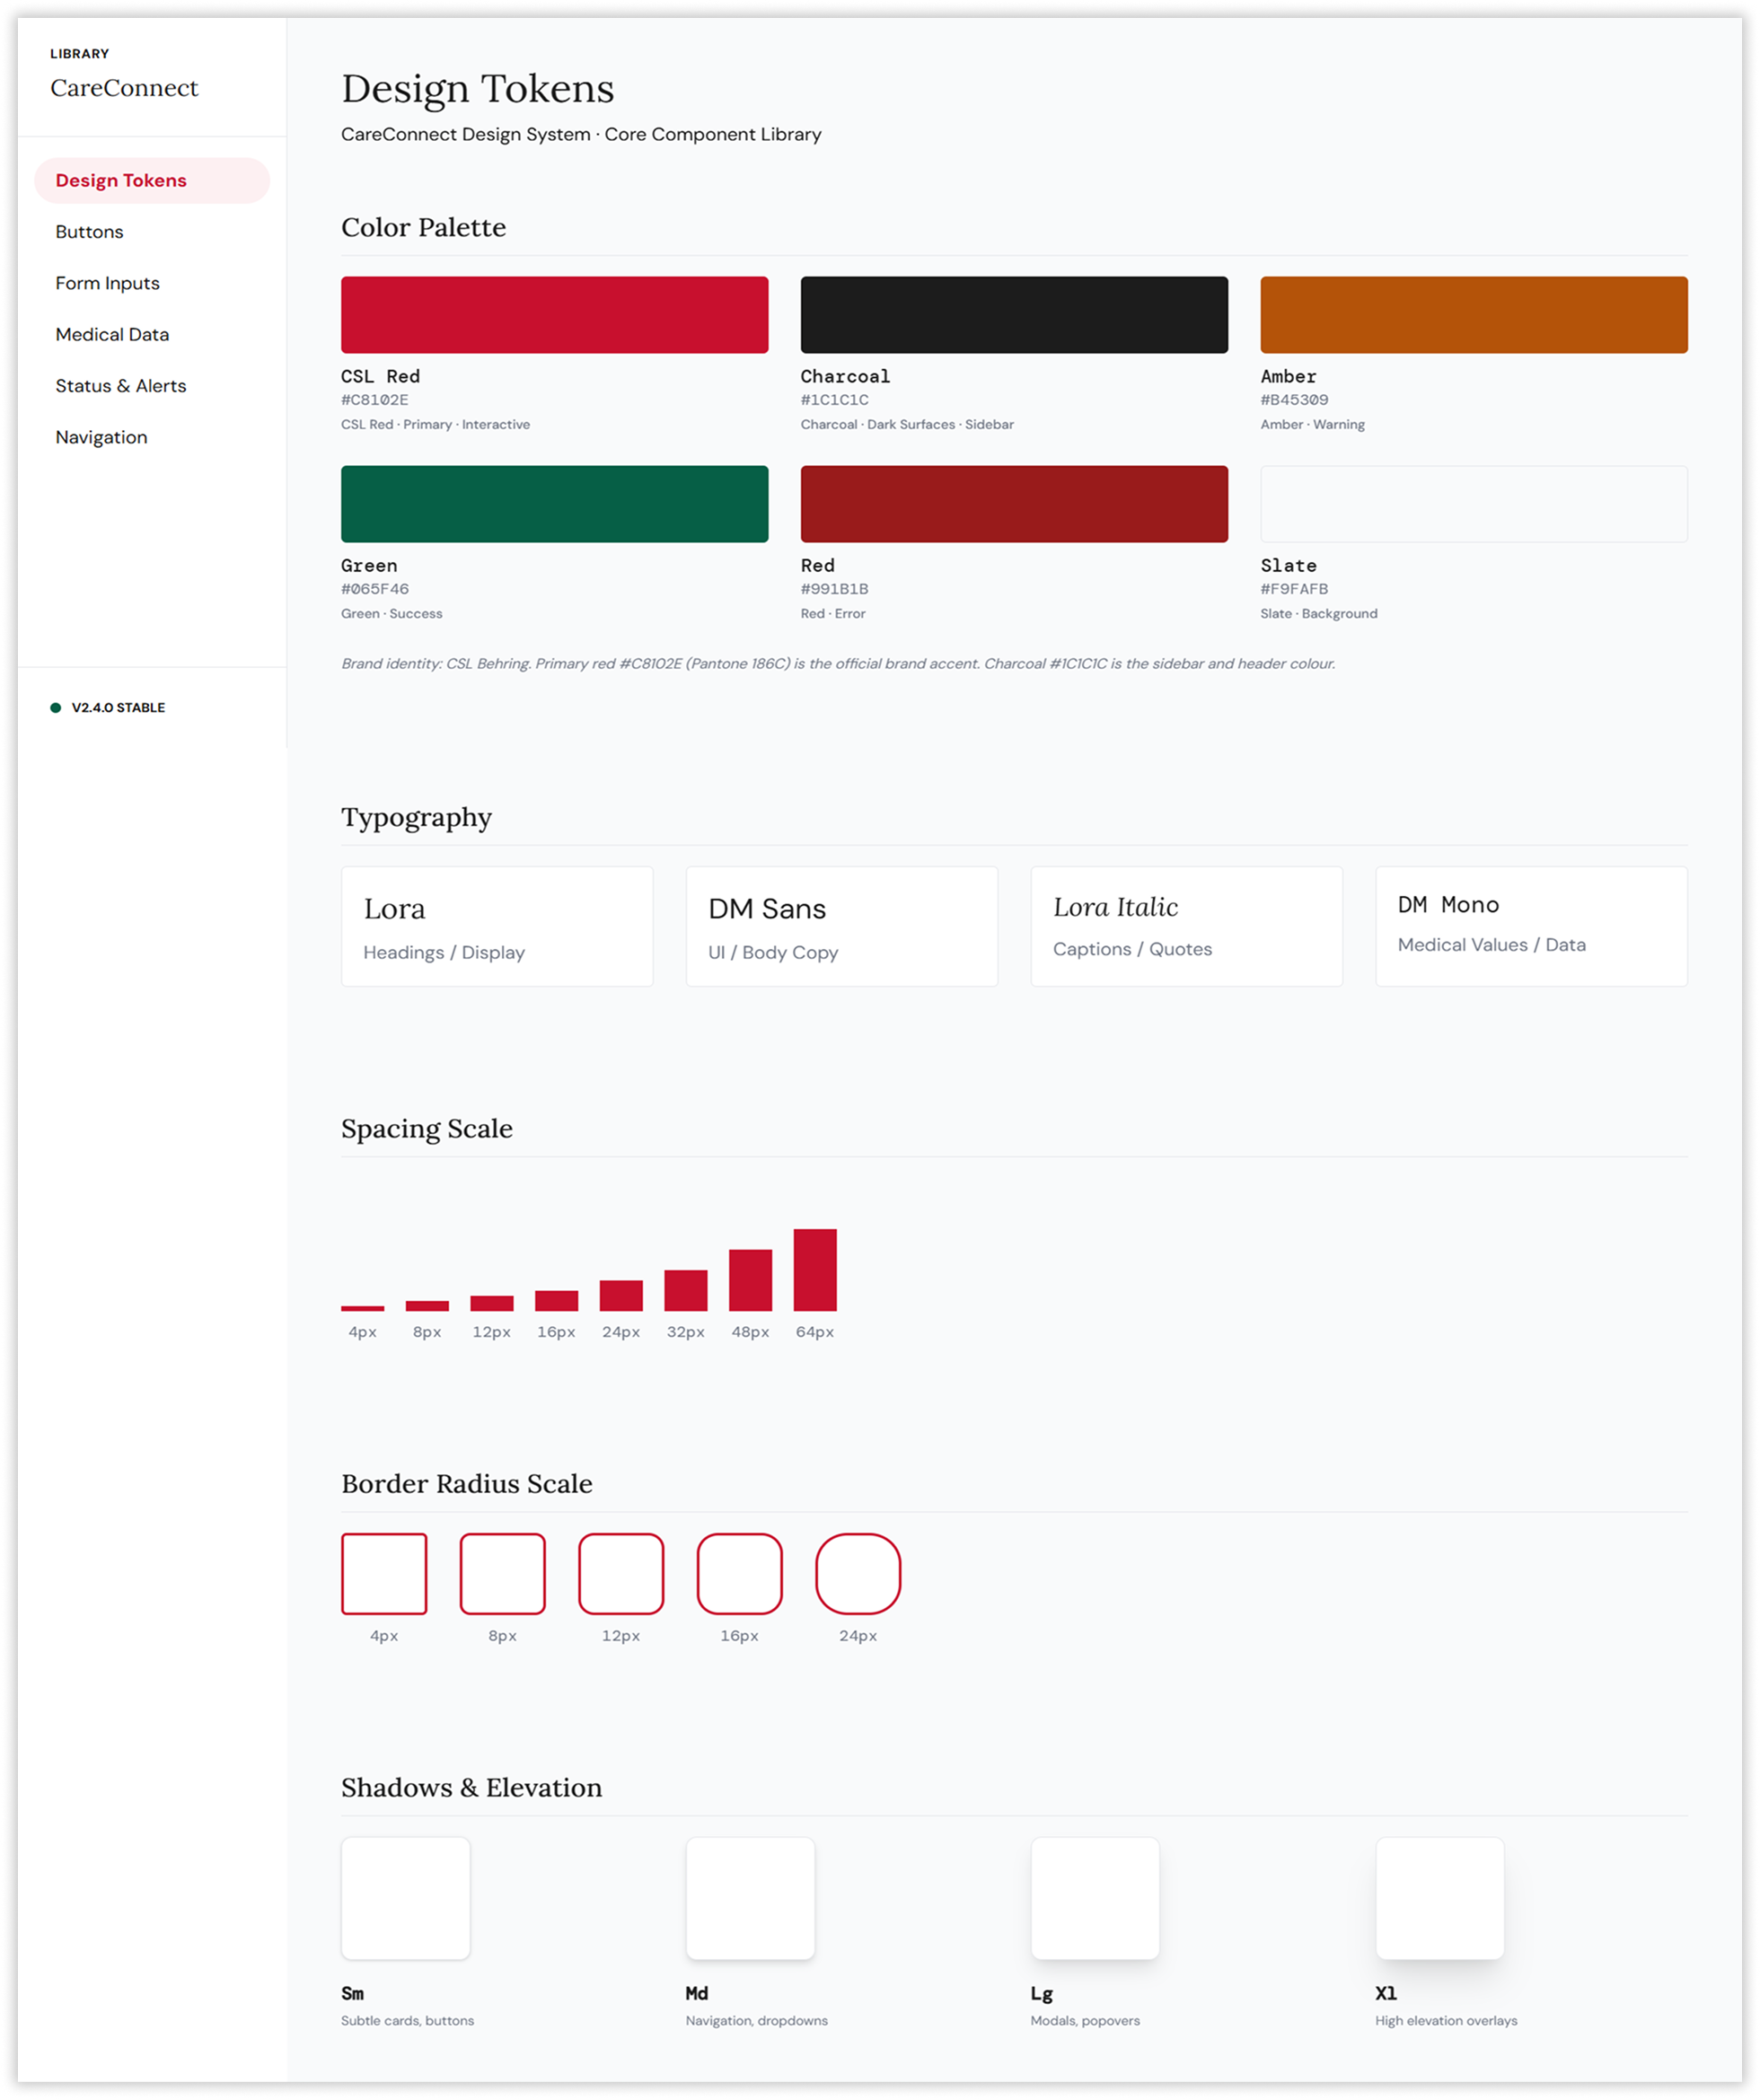
Task: Select the active Design Tokens item
Action: [x=121, y=181]
